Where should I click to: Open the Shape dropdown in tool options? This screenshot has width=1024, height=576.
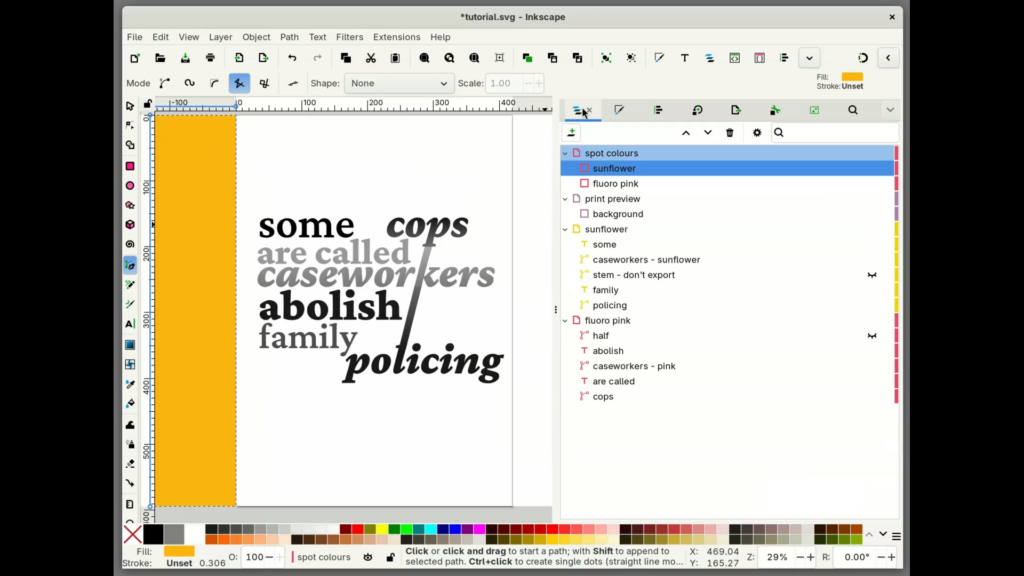pos(399,83)
